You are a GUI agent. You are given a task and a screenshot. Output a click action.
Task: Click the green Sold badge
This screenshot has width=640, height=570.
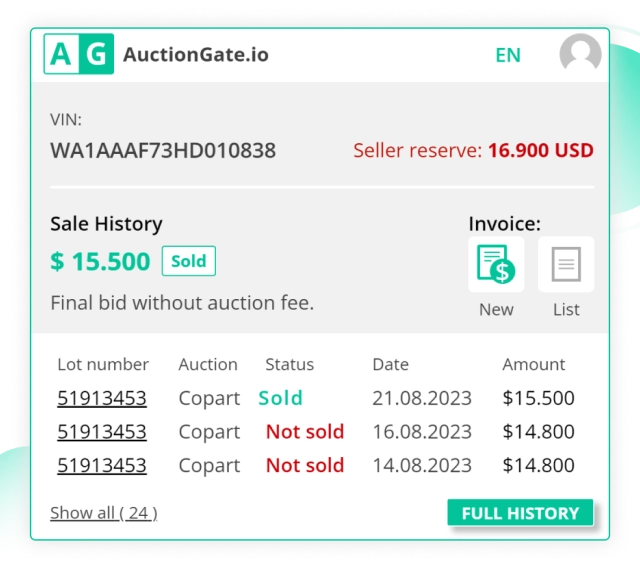click(x=188, y=261)
